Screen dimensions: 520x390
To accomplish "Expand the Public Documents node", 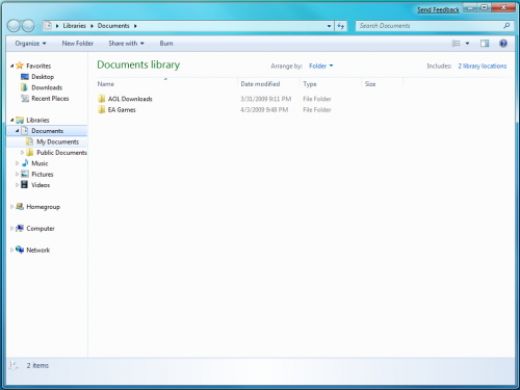I will (x=22, y=152).
